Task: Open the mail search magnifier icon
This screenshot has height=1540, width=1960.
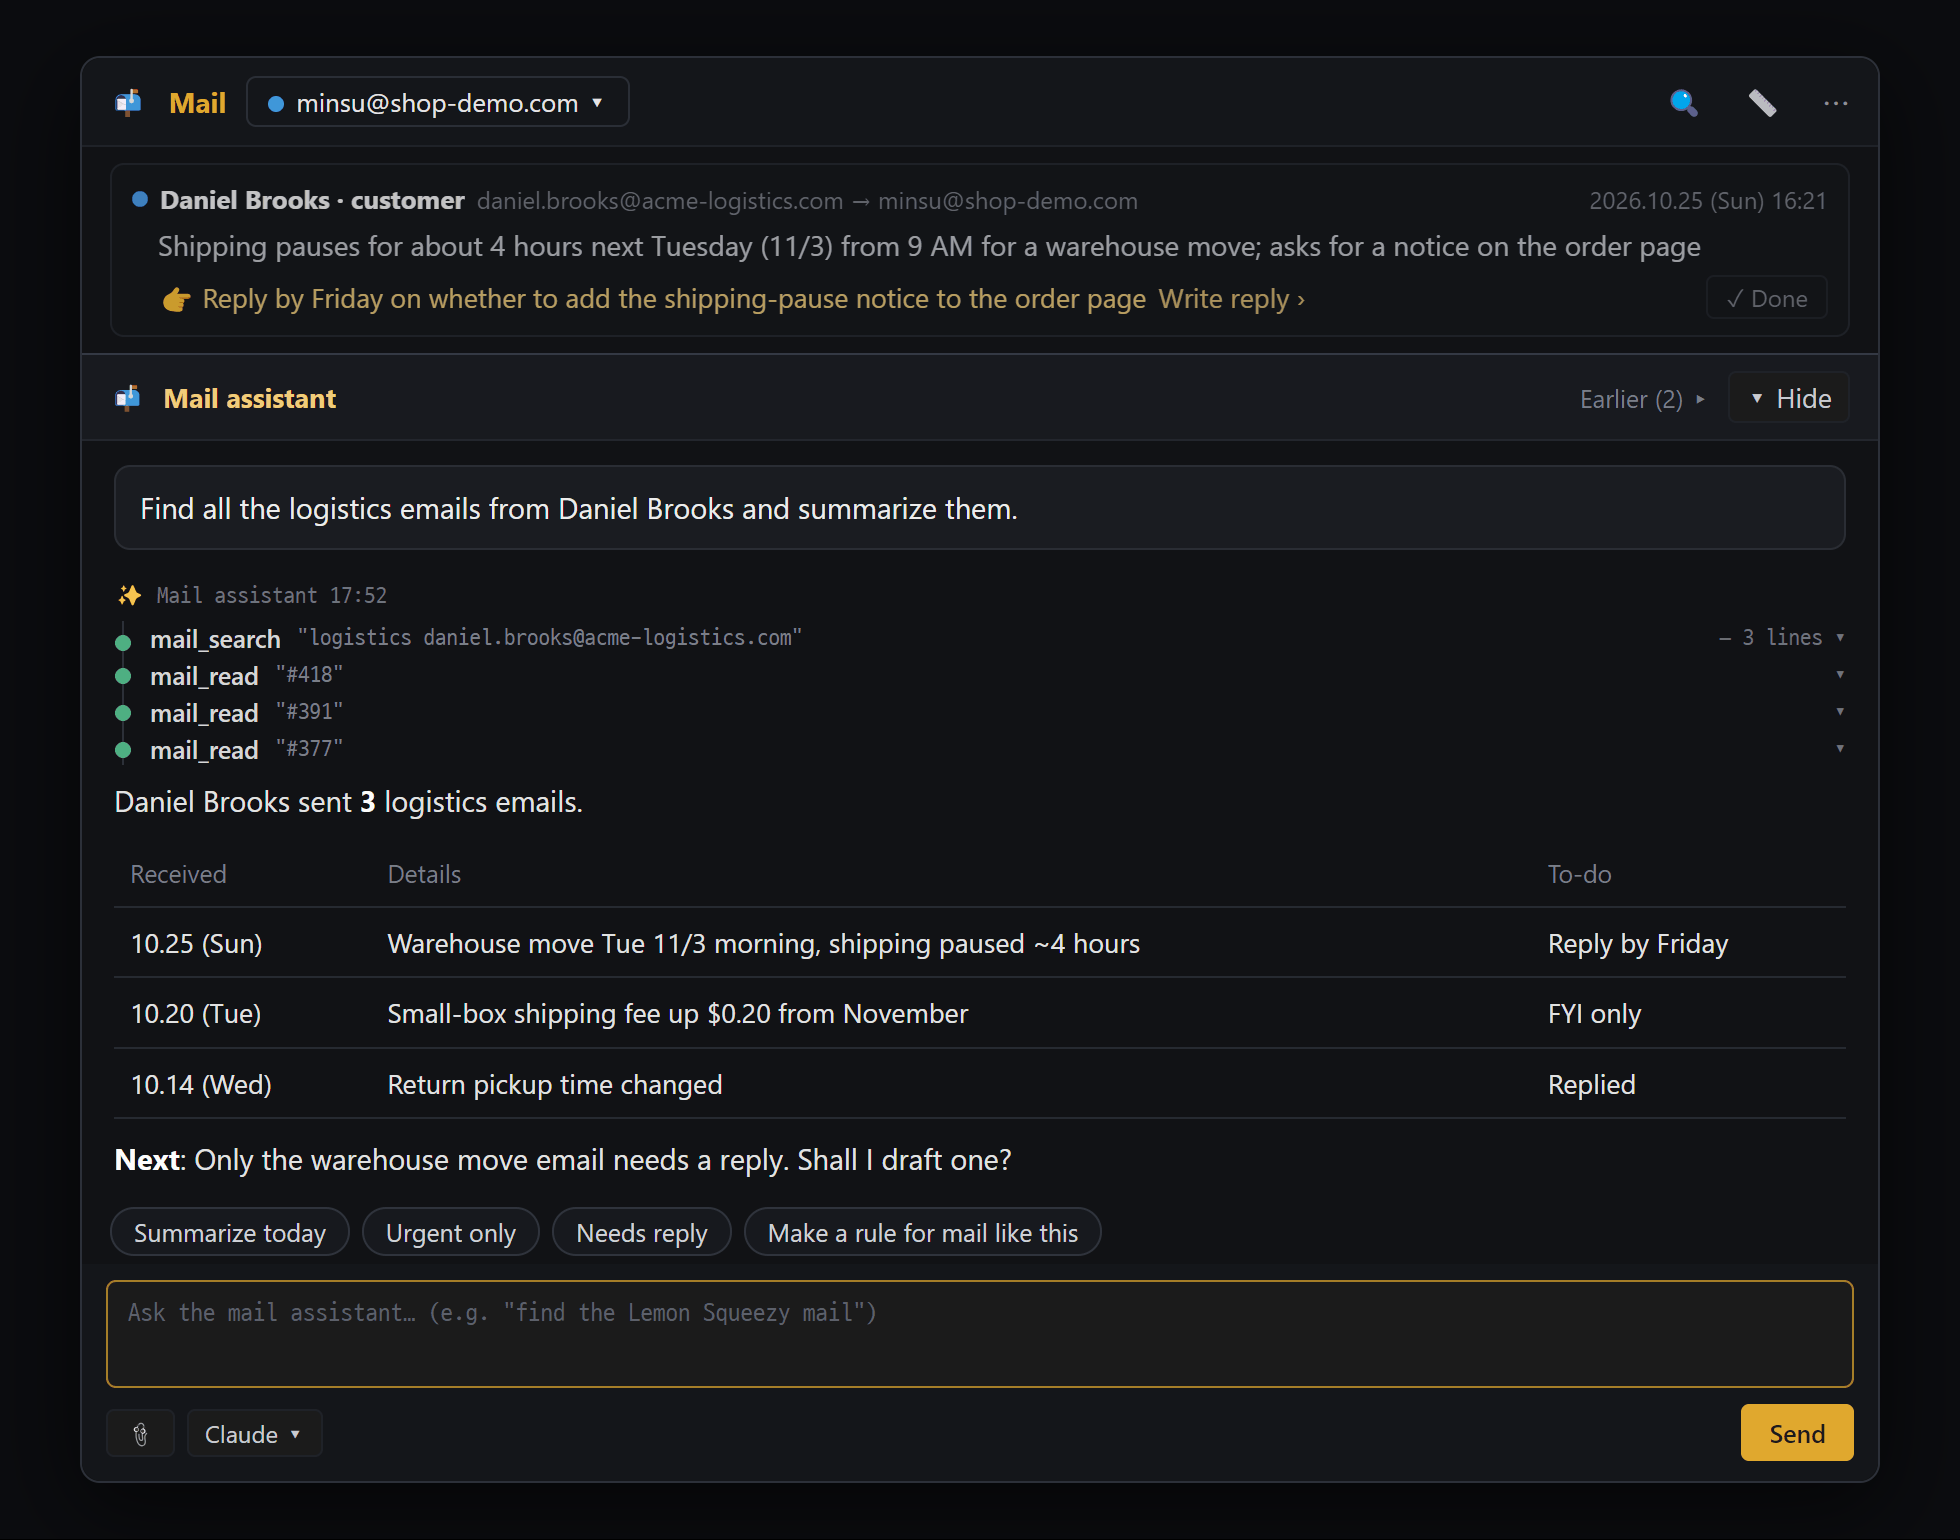Action: 1684,103
